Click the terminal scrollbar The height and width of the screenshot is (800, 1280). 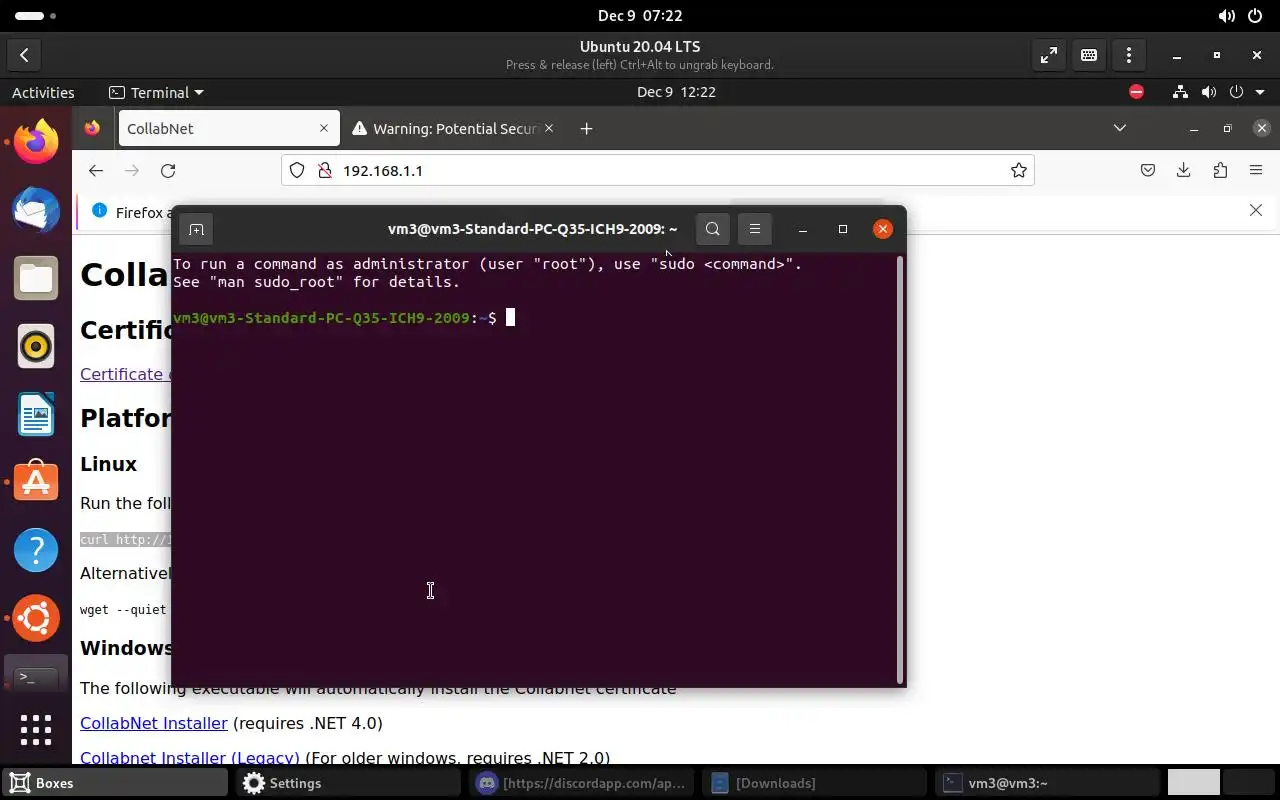900,468
